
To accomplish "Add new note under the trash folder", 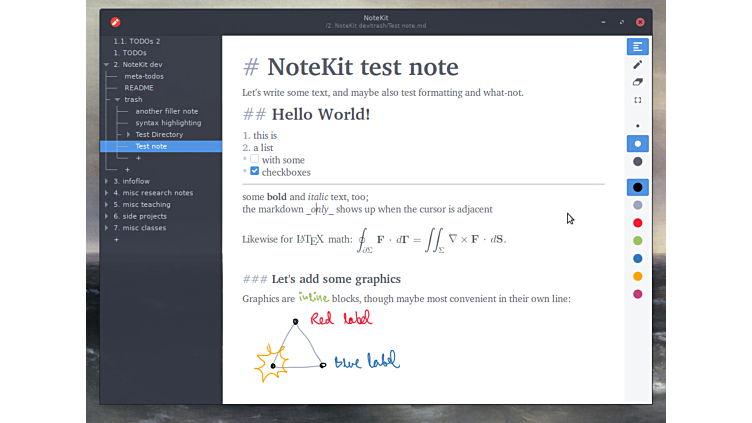I will (138, 158).
